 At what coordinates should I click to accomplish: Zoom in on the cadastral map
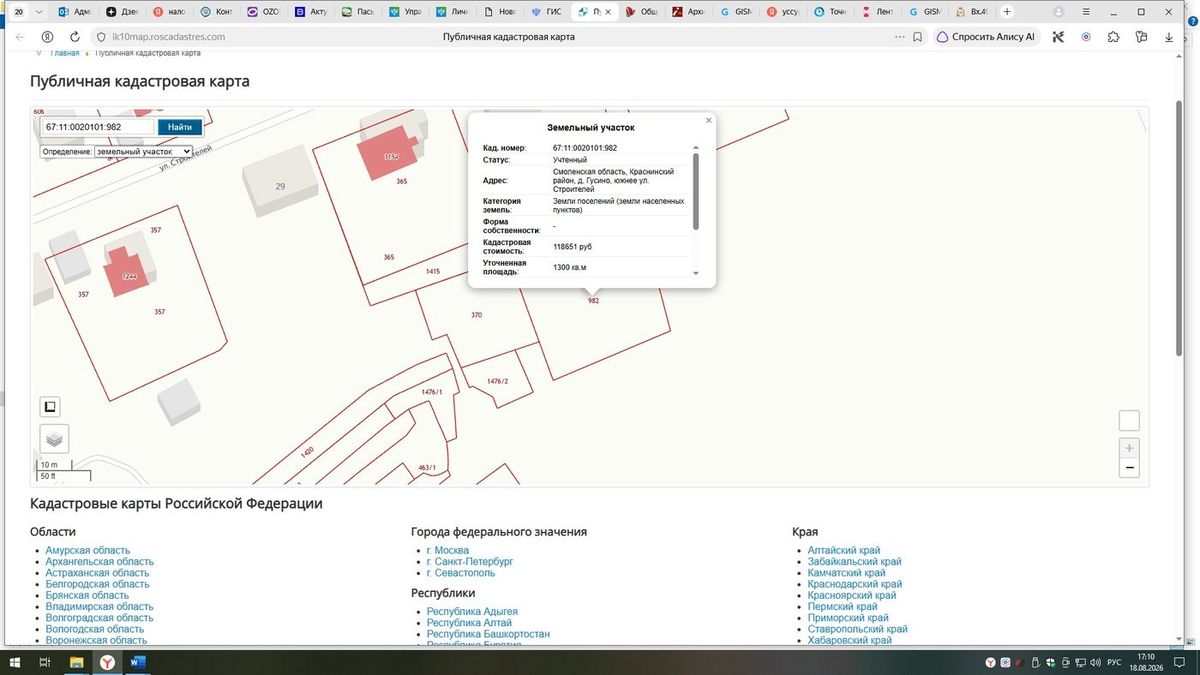click(1129, 448)
